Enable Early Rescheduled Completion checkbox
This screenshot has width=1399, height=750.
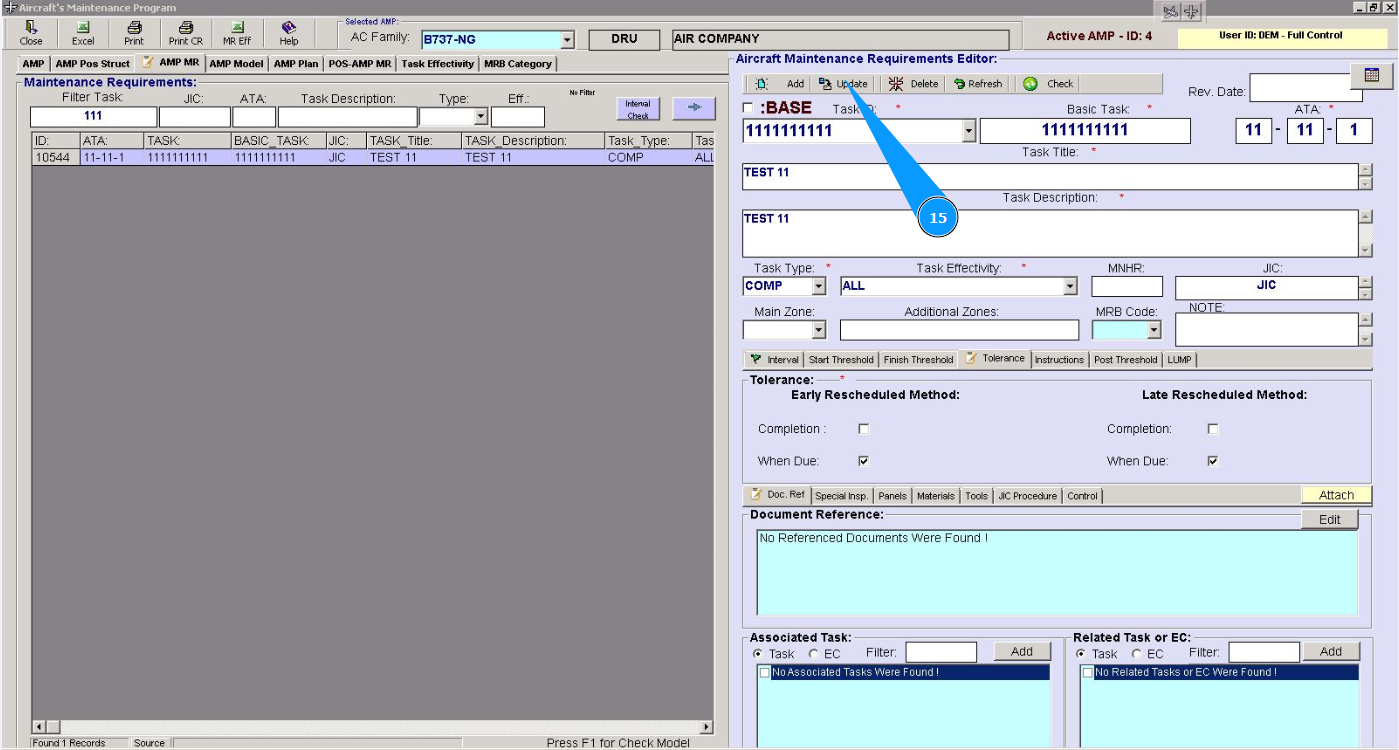coord(864,429)
